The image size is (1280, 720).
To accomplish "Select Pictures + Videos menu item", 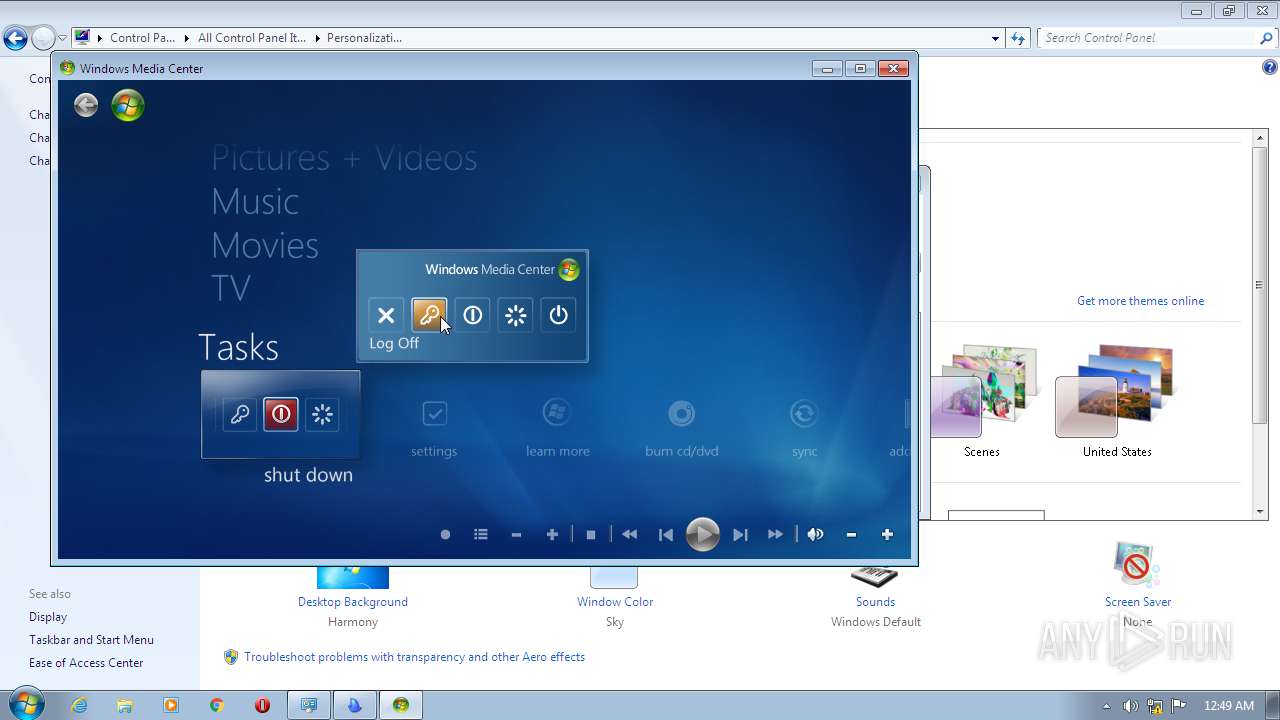I will [x=344, y=158].
